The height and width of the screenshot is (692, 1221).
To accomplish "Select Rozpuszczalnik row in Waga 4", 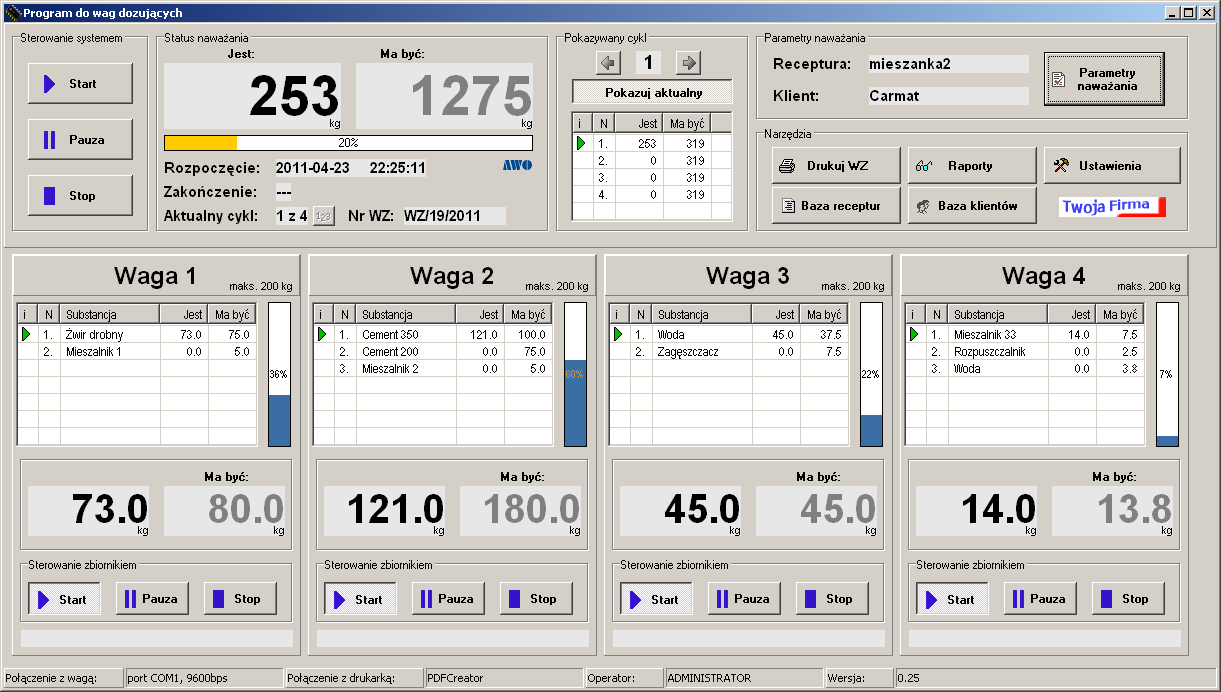I will coord(1026,352).
